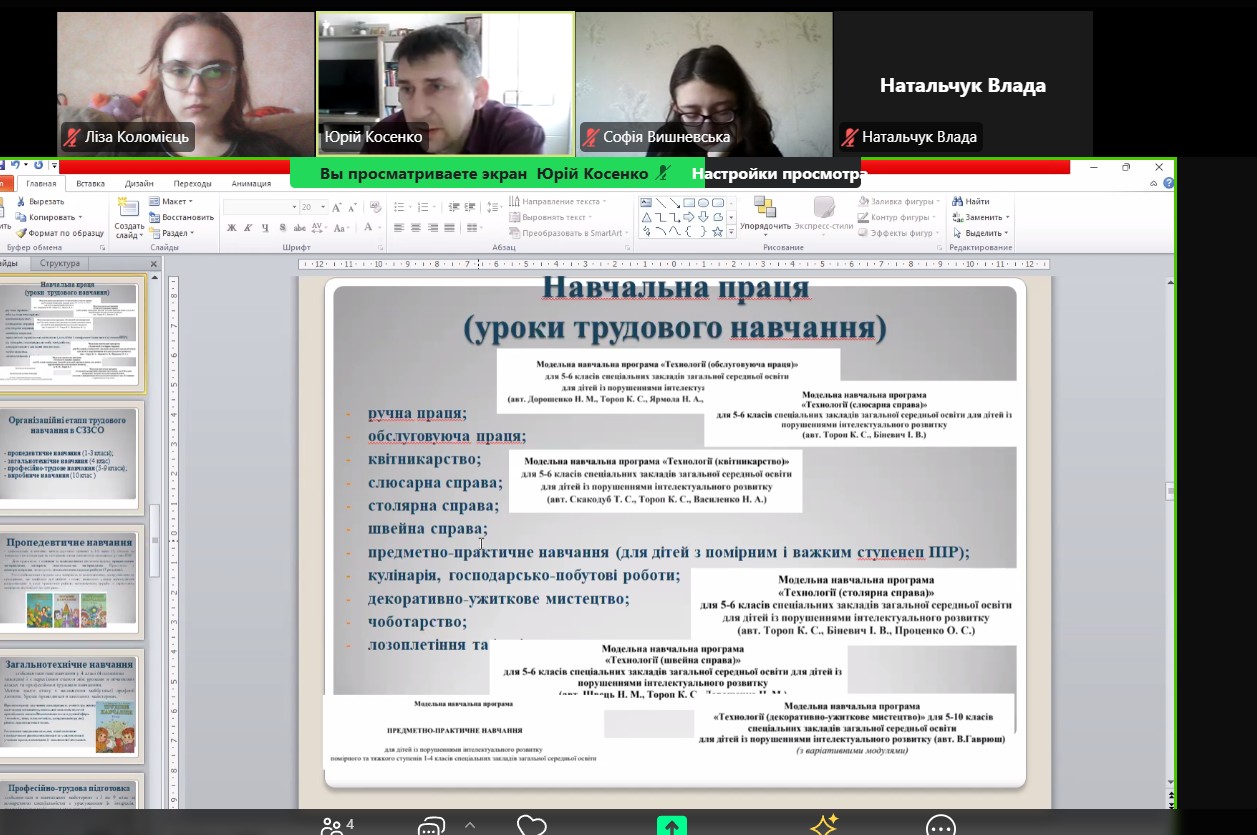Screen dimensions: 1257x835
Task: Open Zoom participants list icon
Action: (331, 826)
